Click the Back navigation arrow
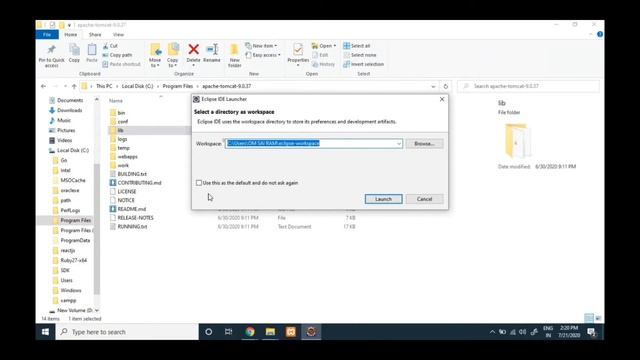Screen dimensions: 640x360 [44, 86]
